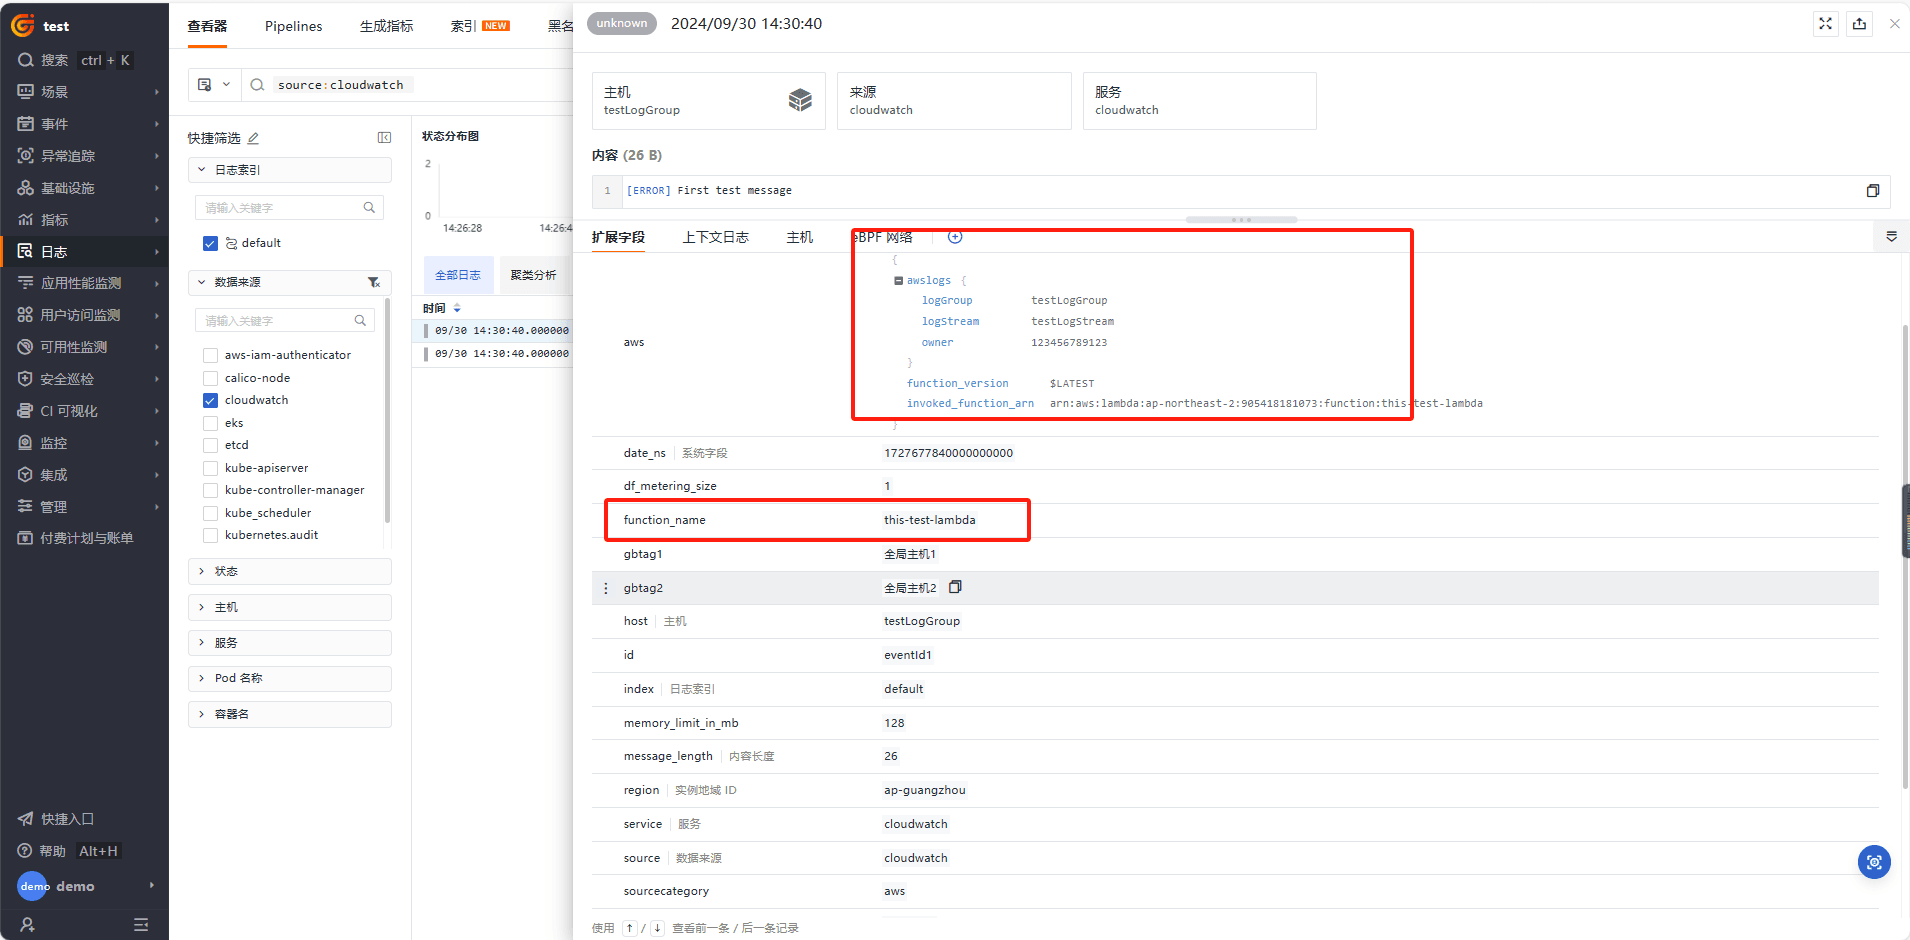This screenshot has height=940, width=1910.
Task: Open the 服务 cloudwatch card
Action: pyautogui.click(x=1199, y=101)
